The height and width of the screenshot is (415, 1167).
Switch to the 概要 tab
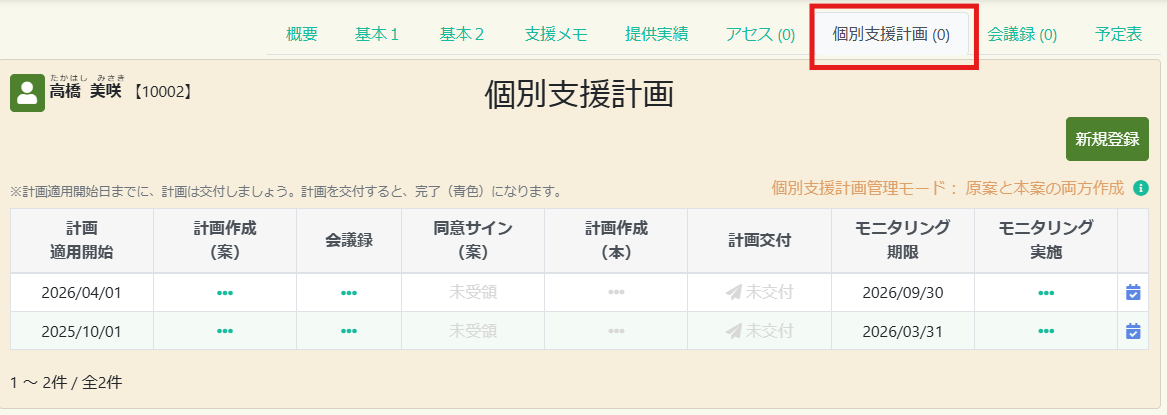[301, 34]
